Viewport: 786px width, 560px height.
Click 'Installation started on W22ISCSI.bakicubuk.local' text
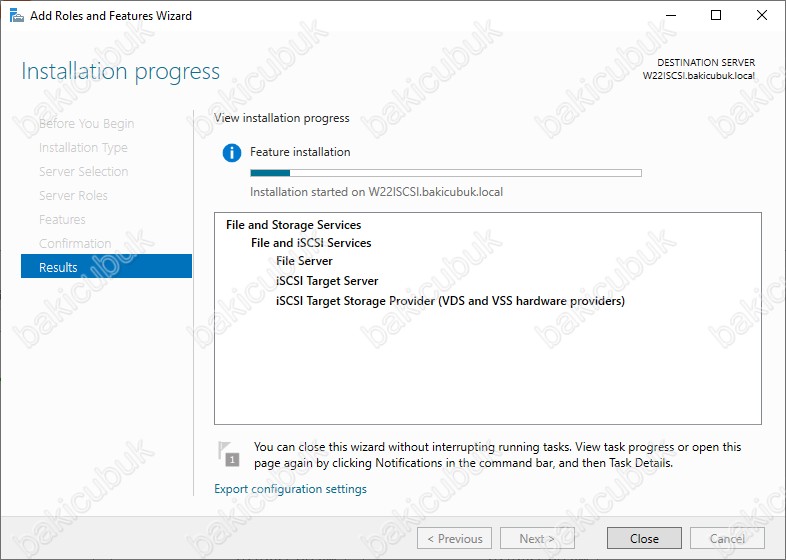[x=376, y=192]
